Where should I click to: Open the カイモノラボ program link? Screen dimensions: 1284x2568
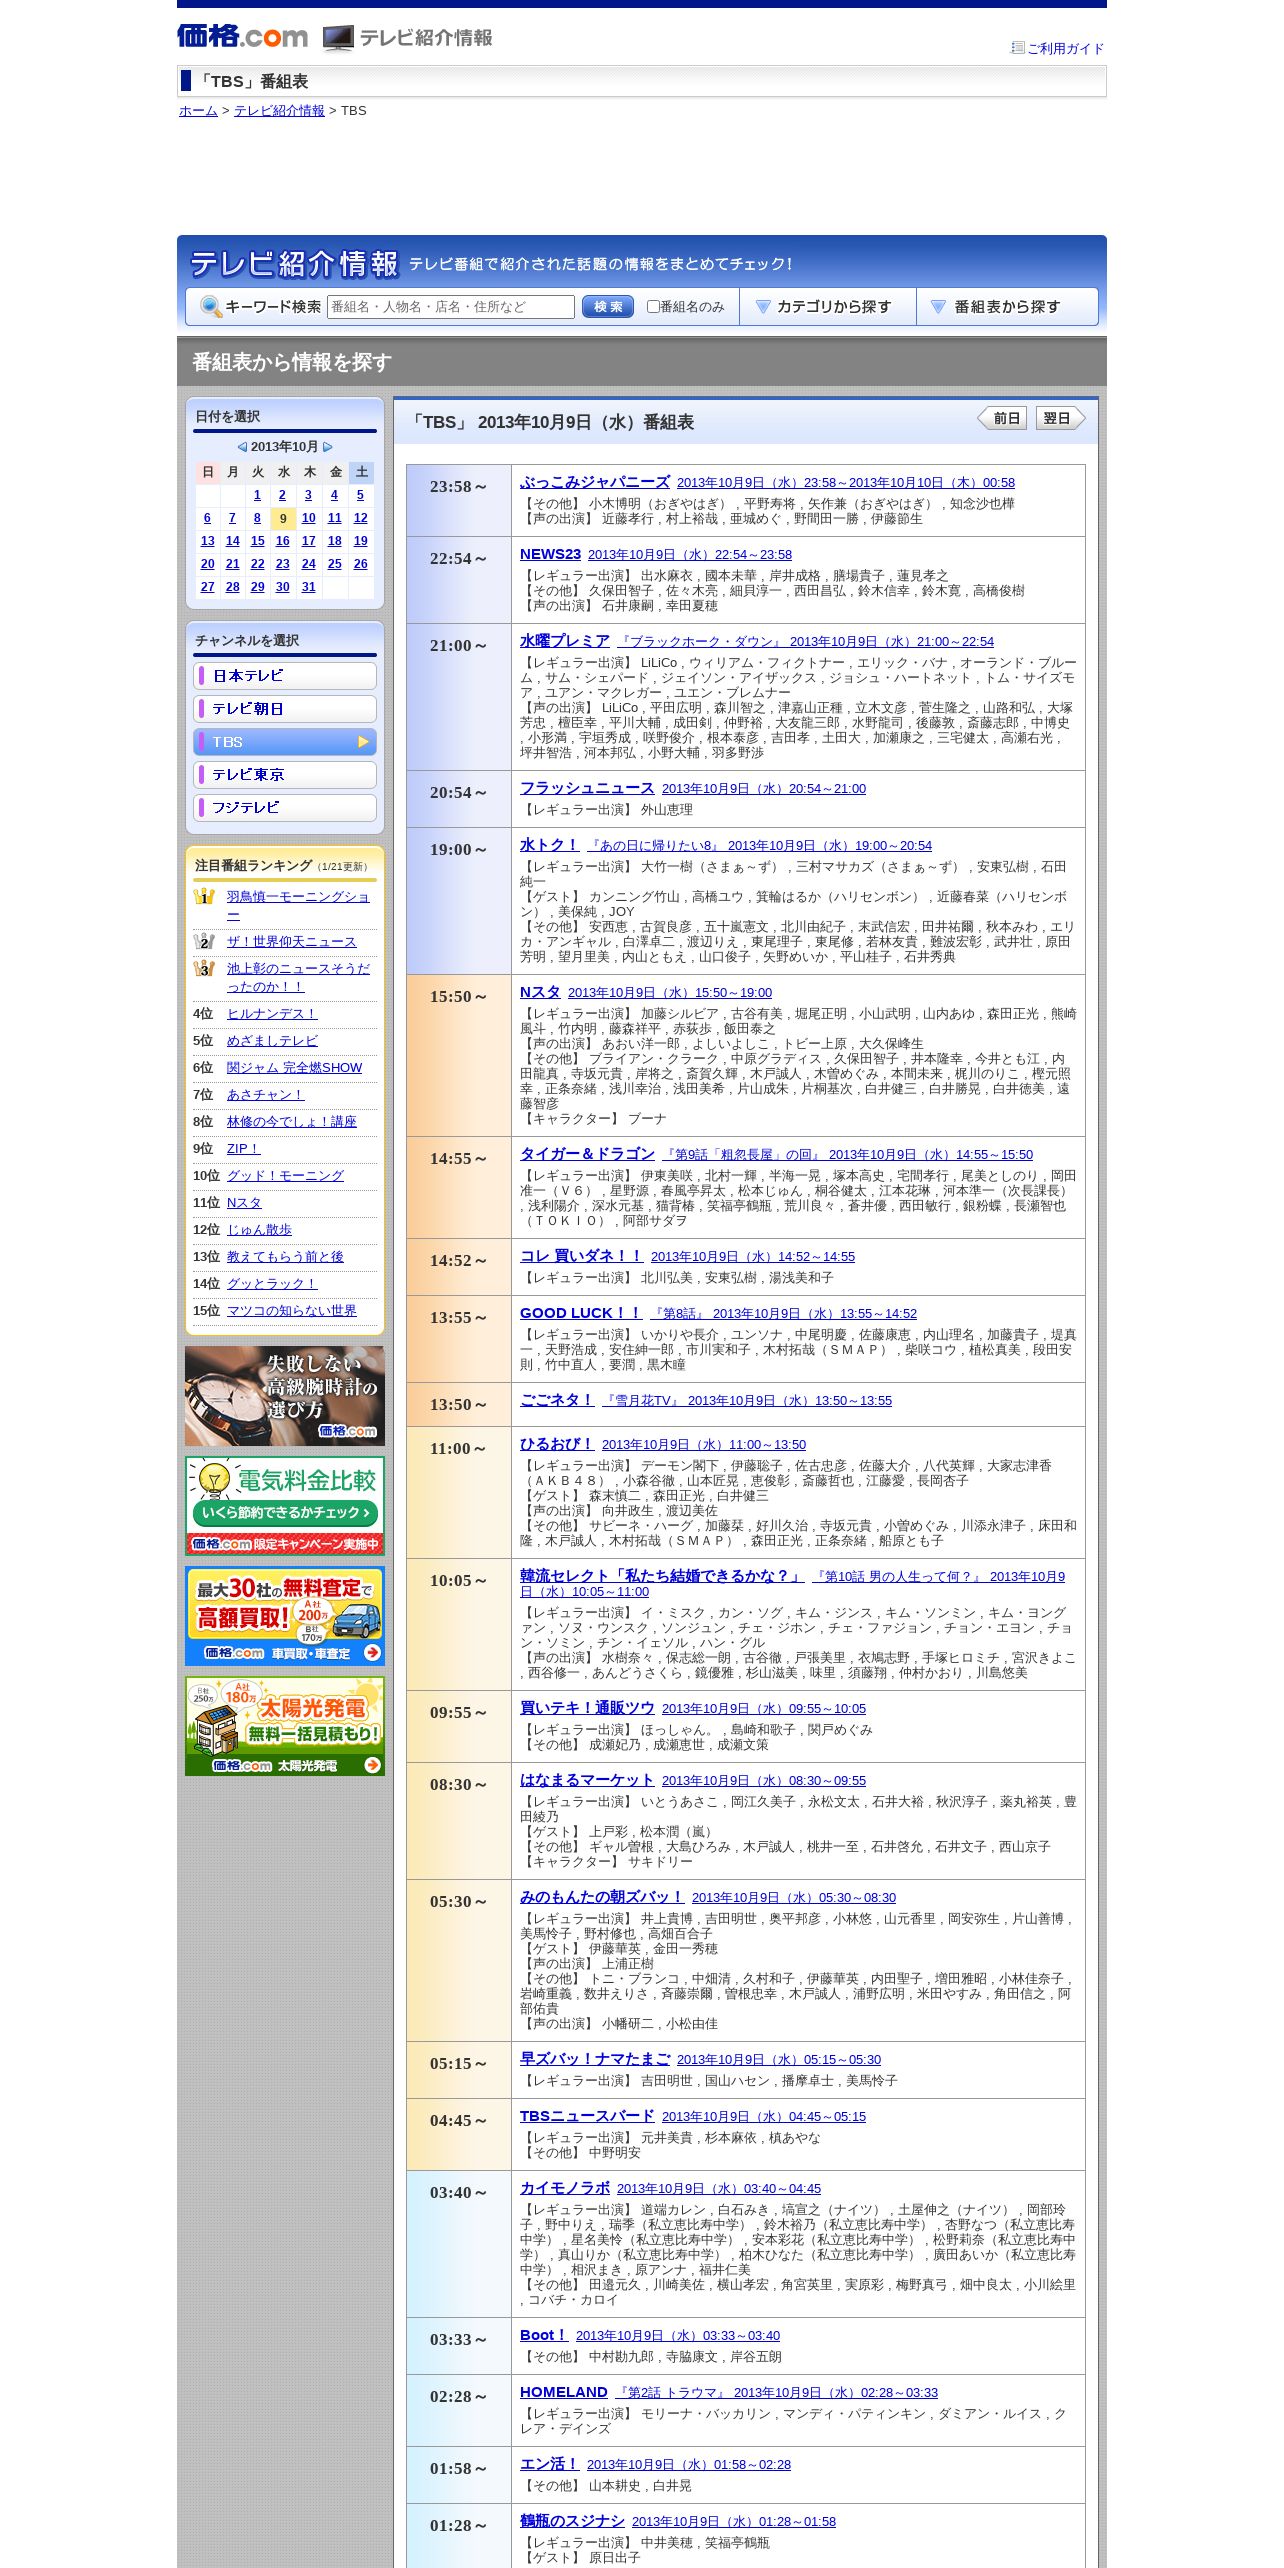[x=565, y=2188]
